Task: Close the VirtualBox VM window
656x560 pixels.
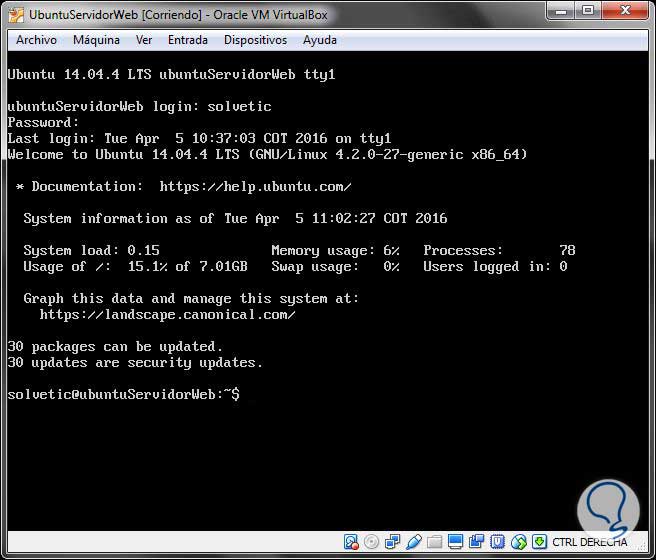Action: point(625,10)
